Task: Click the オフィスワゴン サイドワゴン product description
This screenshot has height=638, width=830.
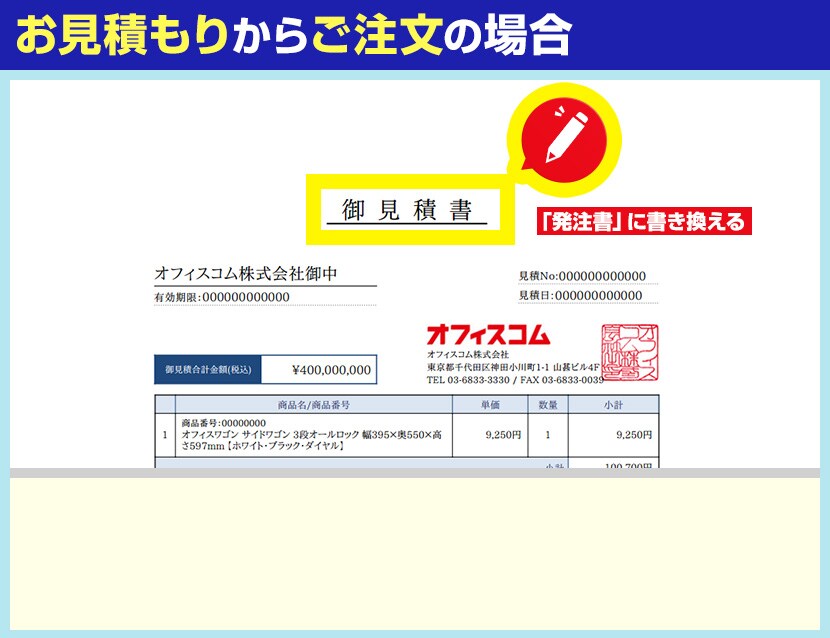Action: (x=311, y=440)
